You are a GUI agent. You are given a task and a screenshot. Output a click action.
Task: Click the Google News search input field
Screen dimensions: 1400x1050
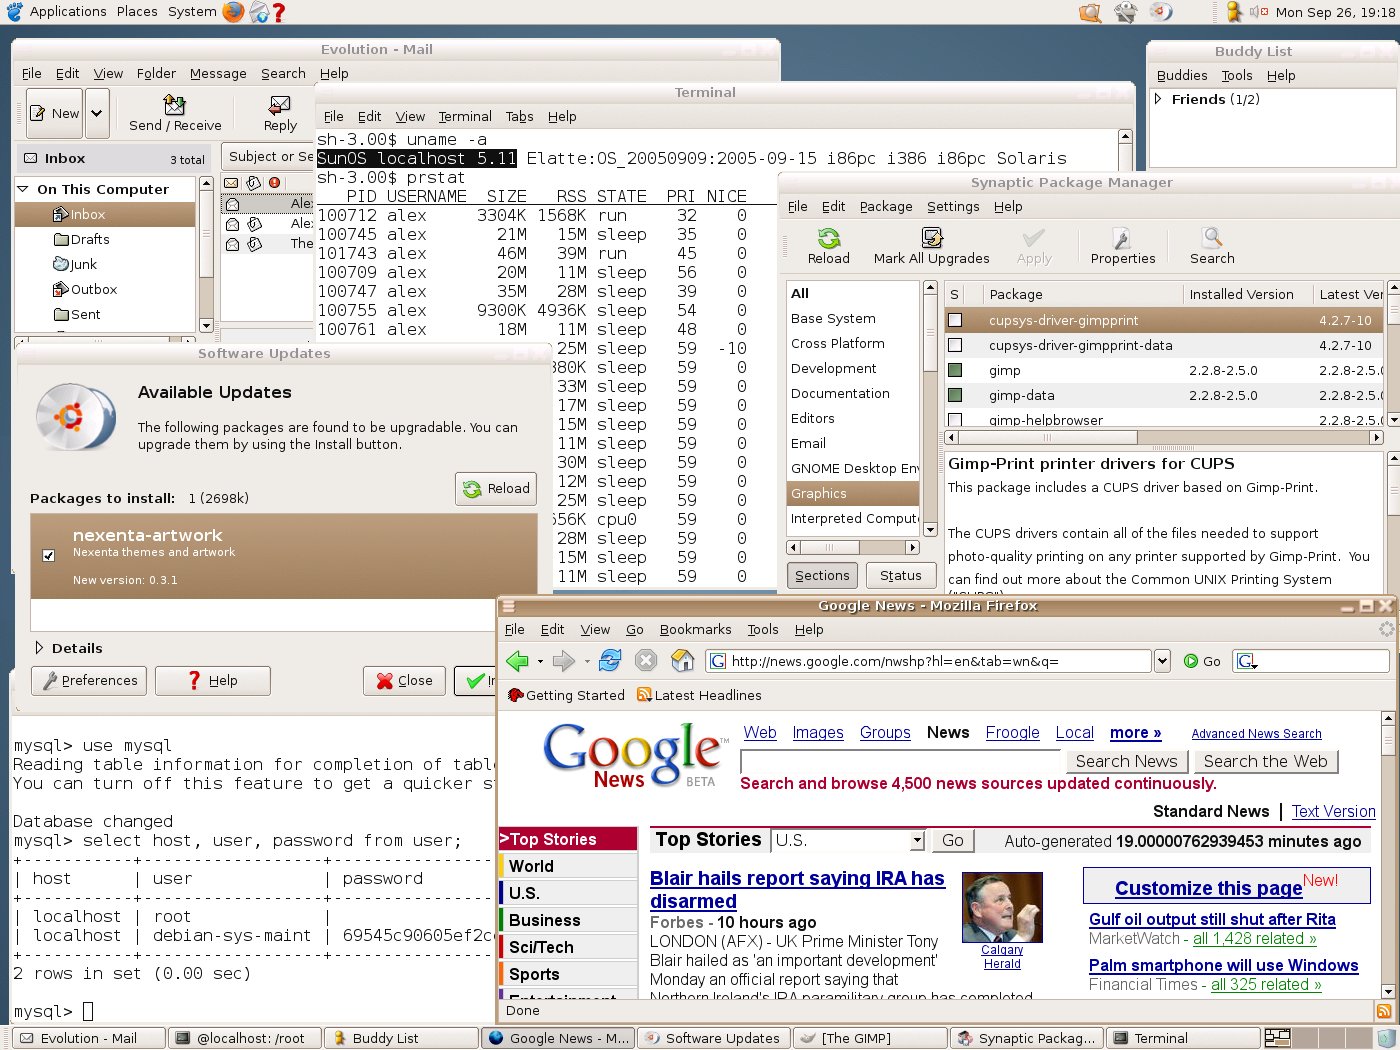point(900,762)
